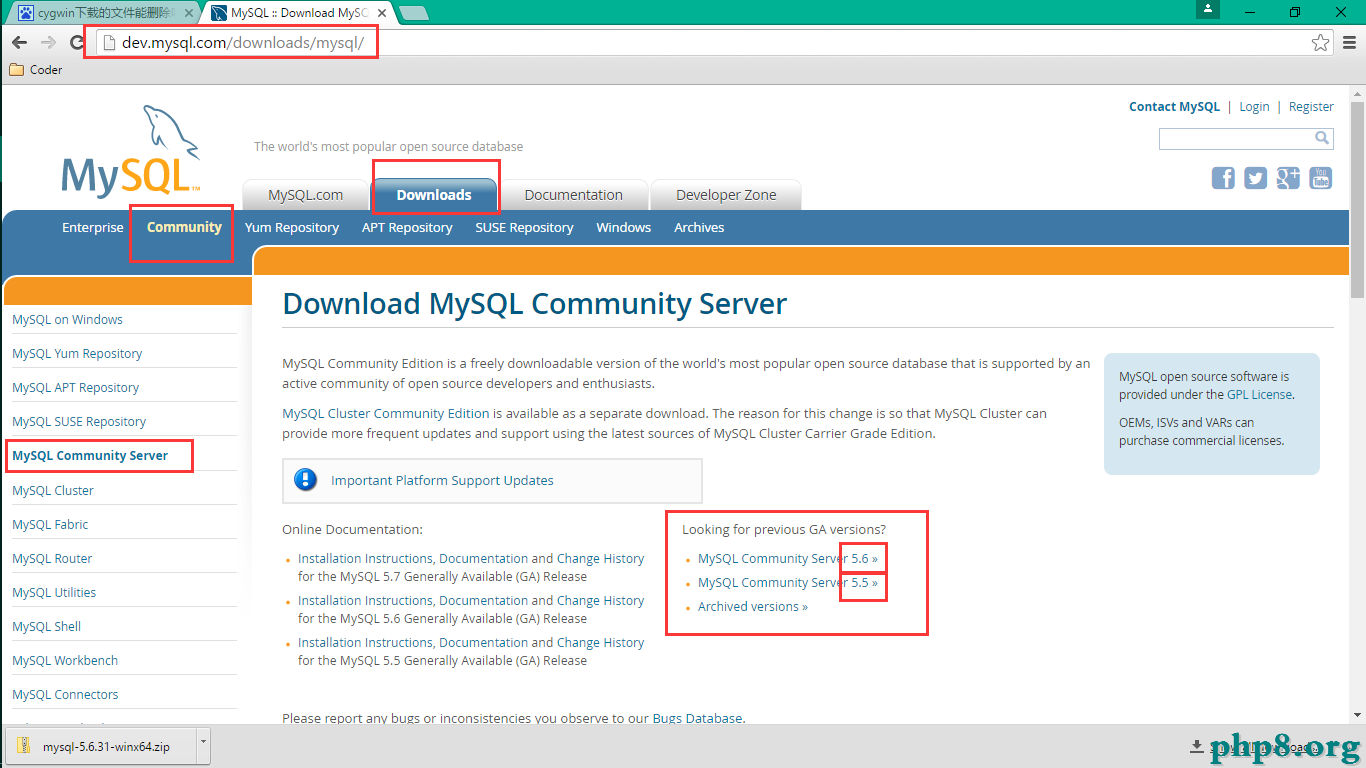
Task: Click the GPL License link
Action: (1260, 395)
